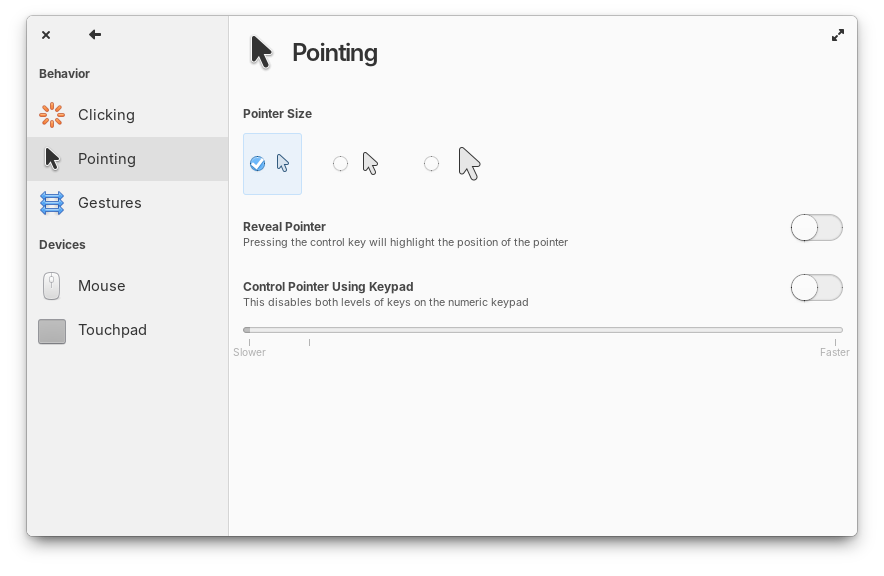Click the pointer speed slider track
The image size is (884, 576).
pyautogui.click(x=541, y=329)
